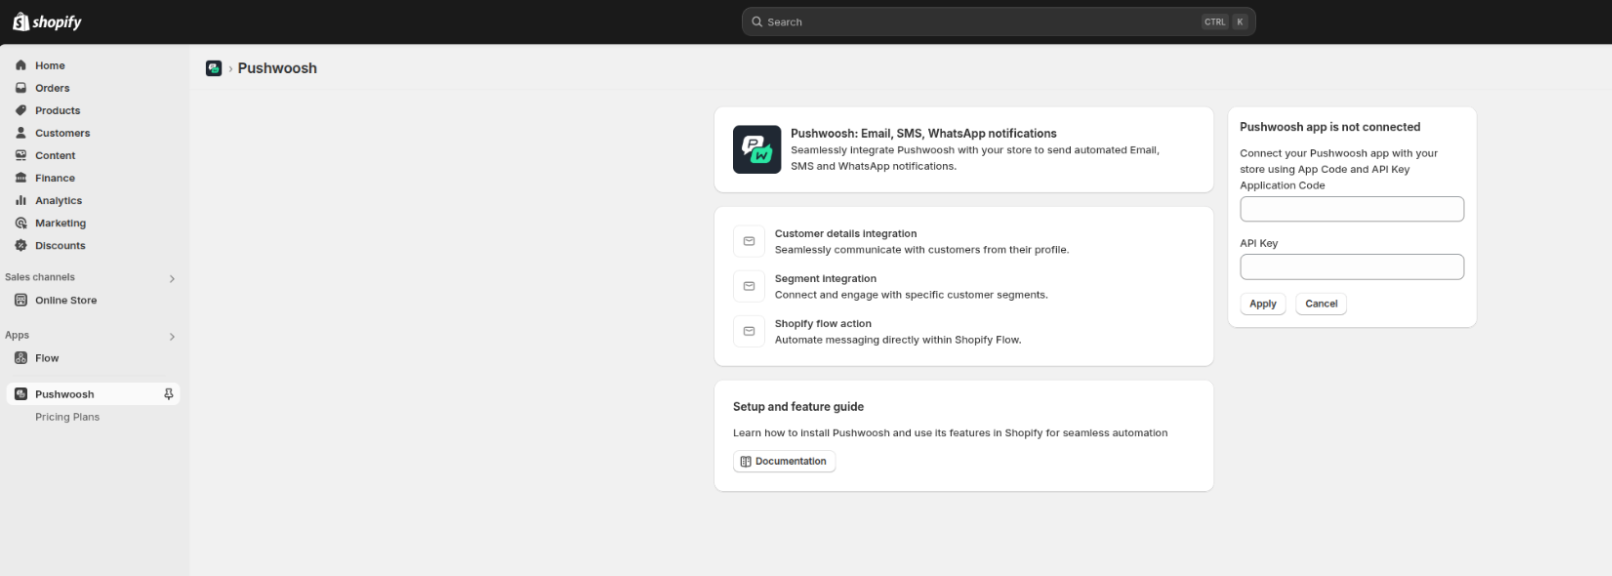Click the Cancel button
Screen dimensions: 1612x576
(x=1321, y=304)
